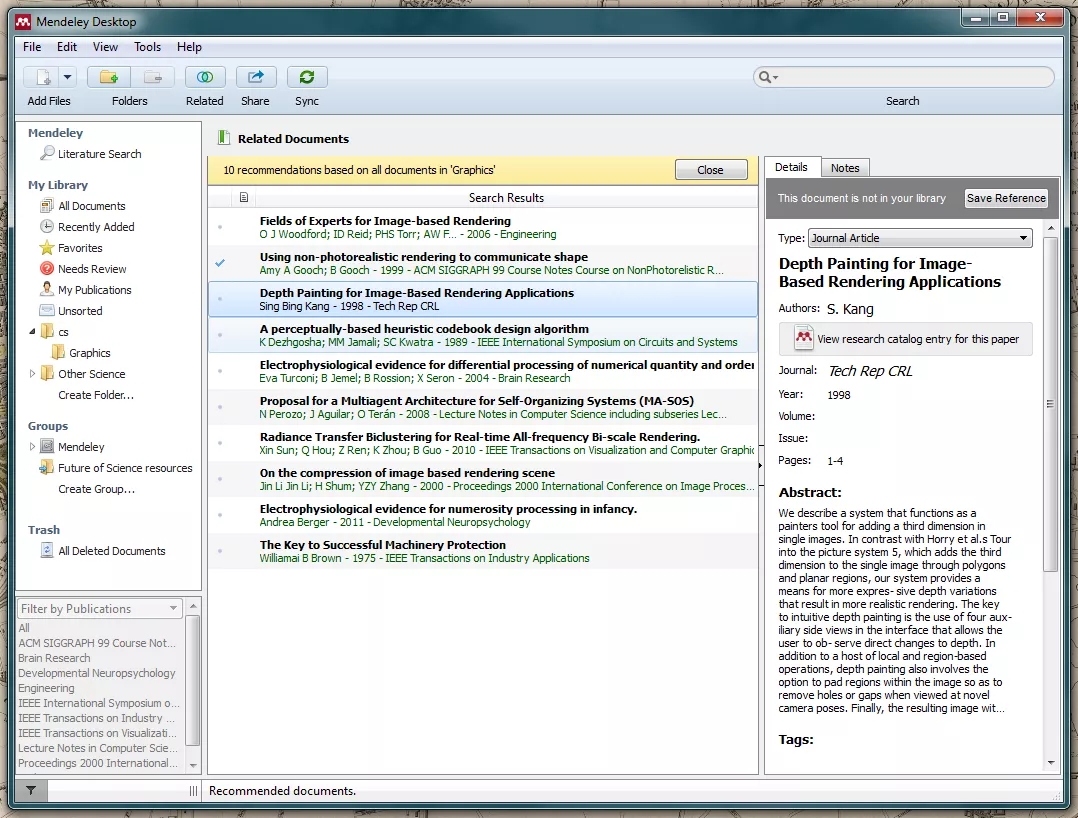Click the Search Results column header

coord(506,198)
